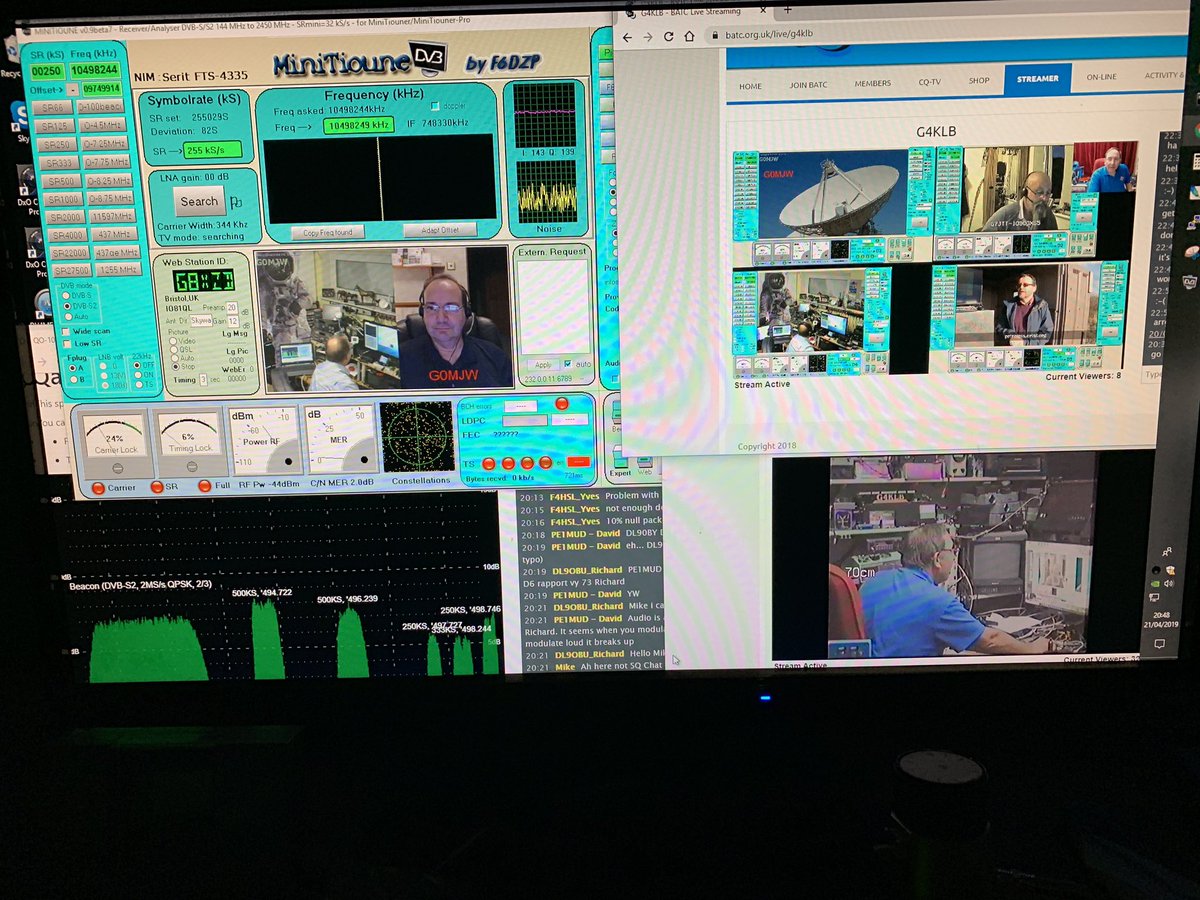This screenshot has width=1200, height=900.
Task: Click the Adapt Offset button
Action: pos(440,230)
